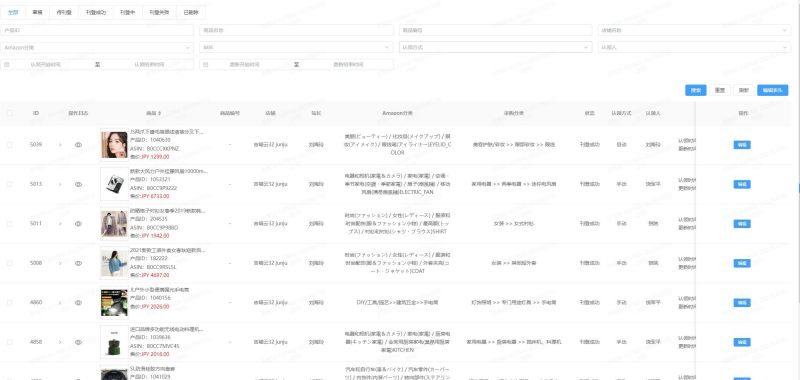Screen dimensions: 800x380
Task: View log via eye icon row 5008
Action: pos(78,263)
